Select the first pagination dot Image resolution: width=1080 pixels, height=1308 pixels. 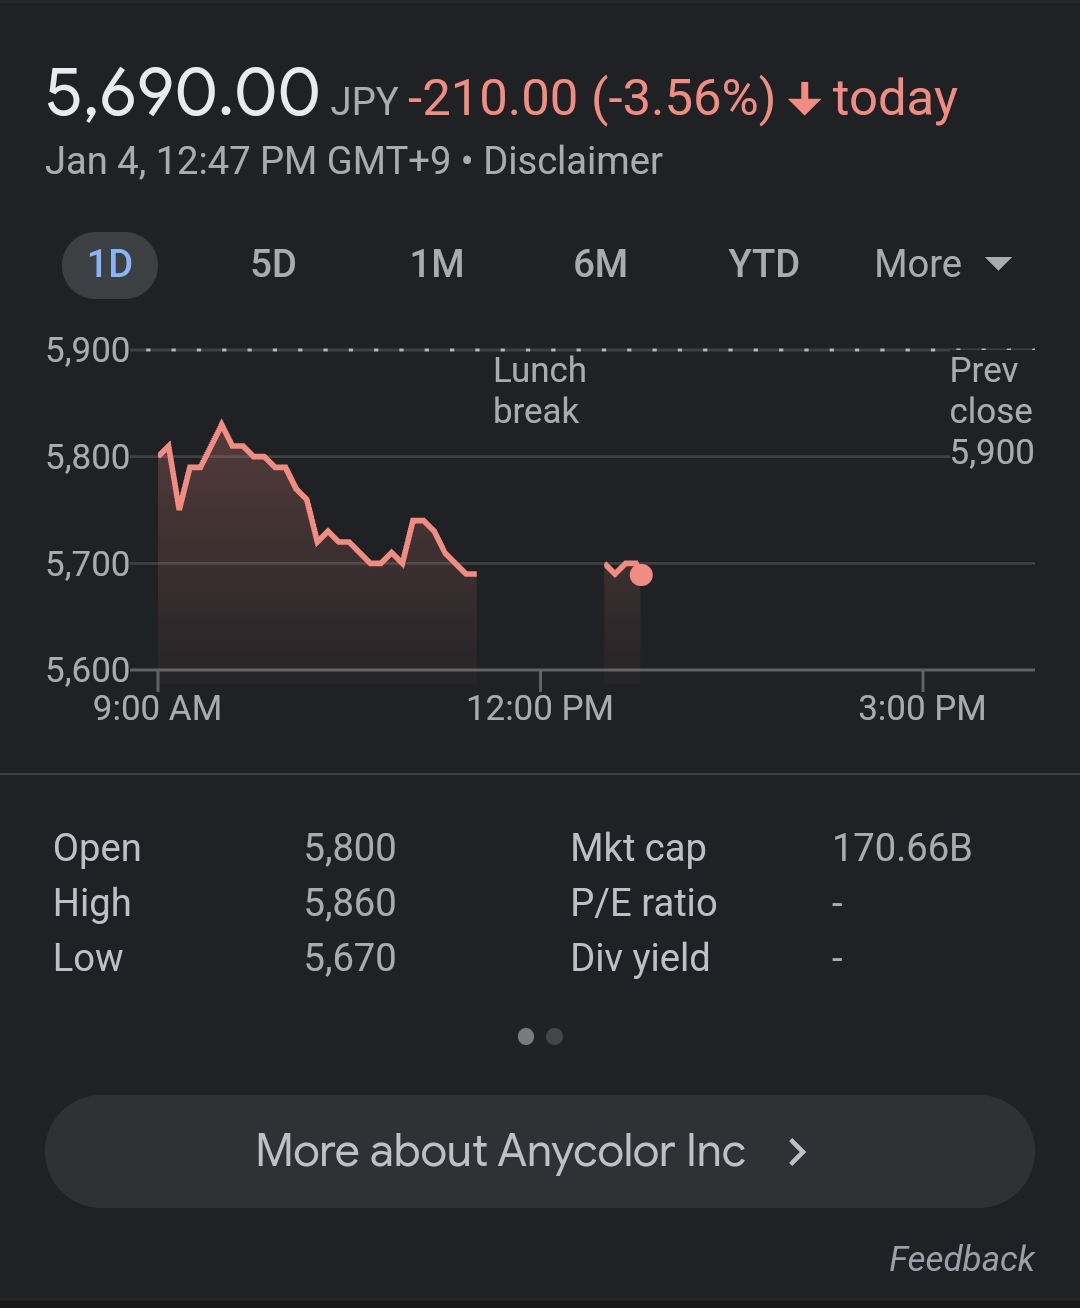point(526,1036)
